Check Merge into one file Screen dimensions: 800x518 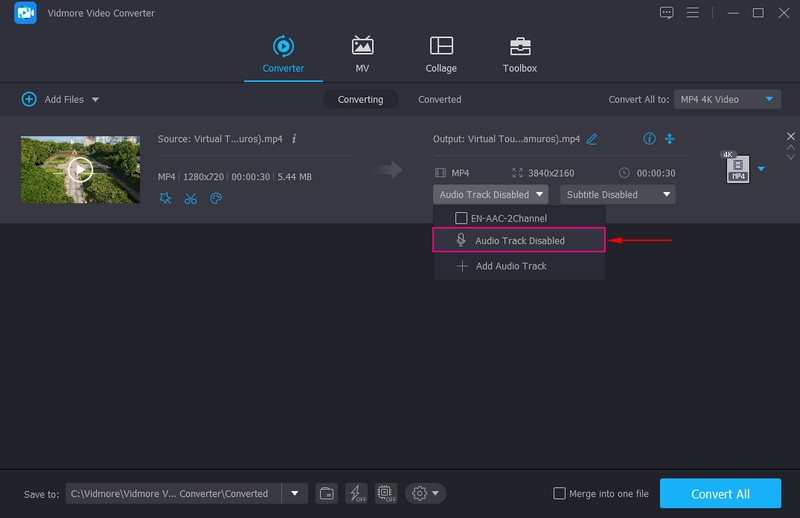tap(561, 493)
